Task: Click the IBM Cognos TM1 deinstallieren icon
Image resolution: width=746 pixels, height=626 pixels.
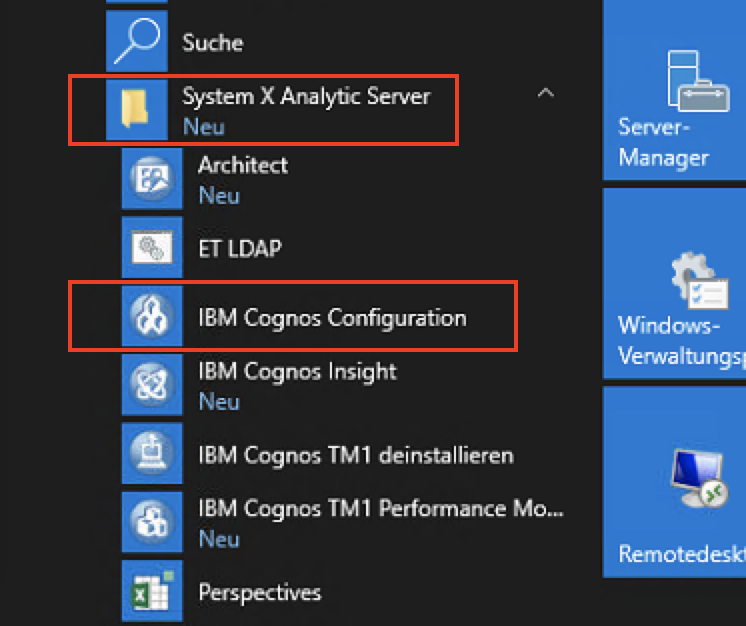Action: (152, 454)
